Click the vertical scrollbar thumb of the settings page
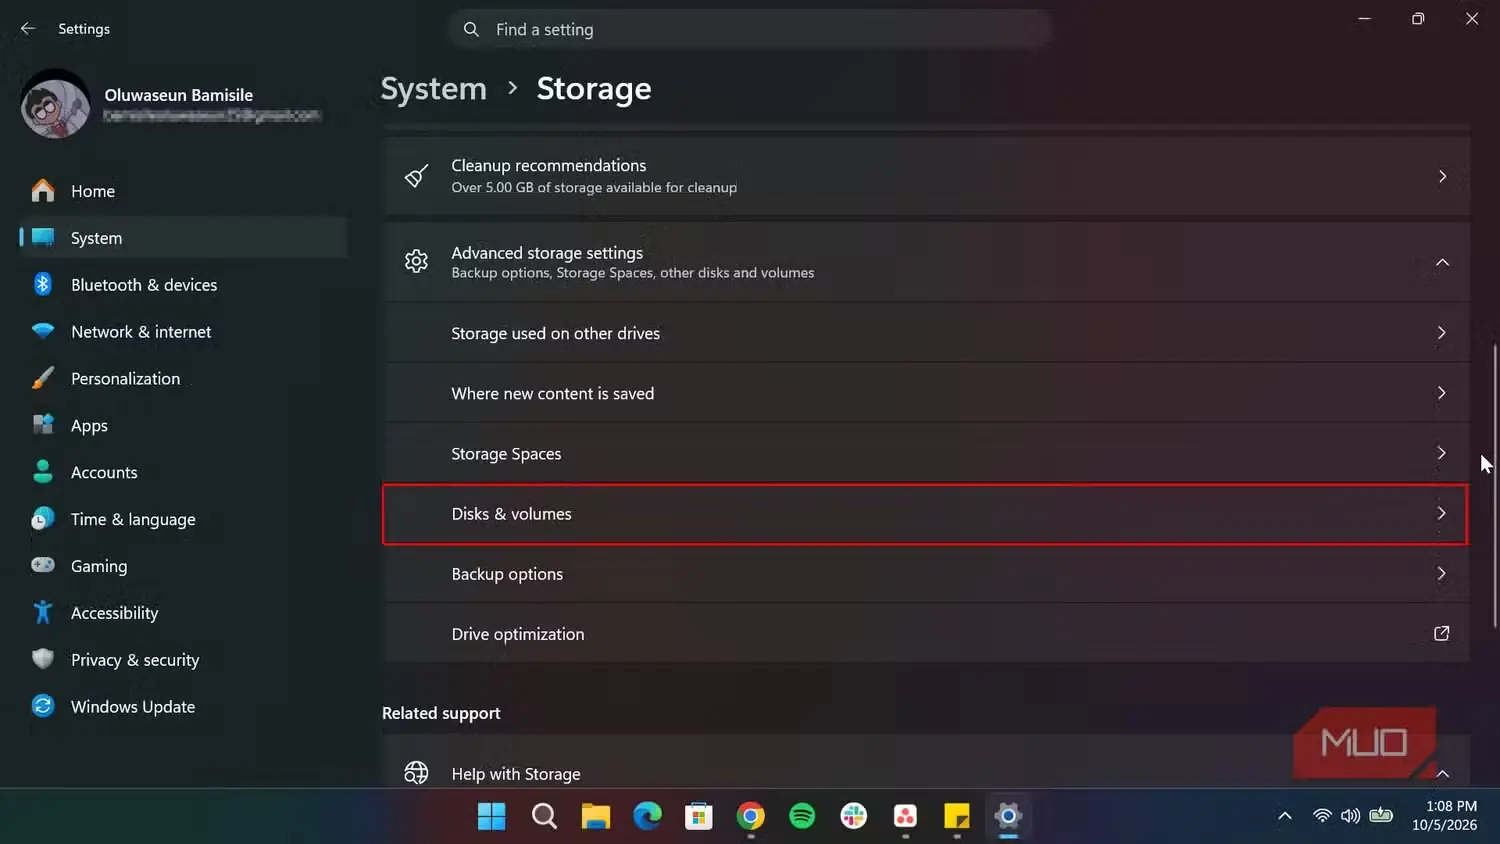Screen dimensions: 1500x844 tap(1495, 485)
